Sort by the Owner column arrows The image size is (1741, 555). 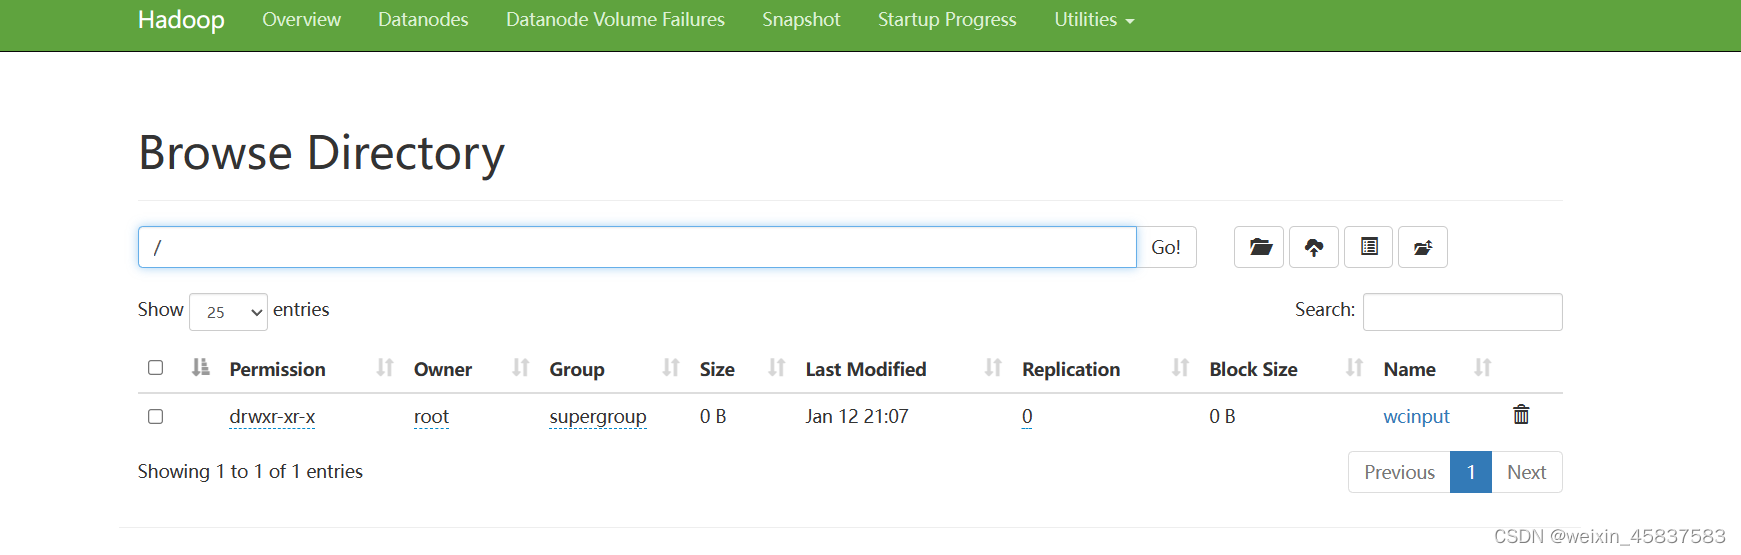(521, 368)
